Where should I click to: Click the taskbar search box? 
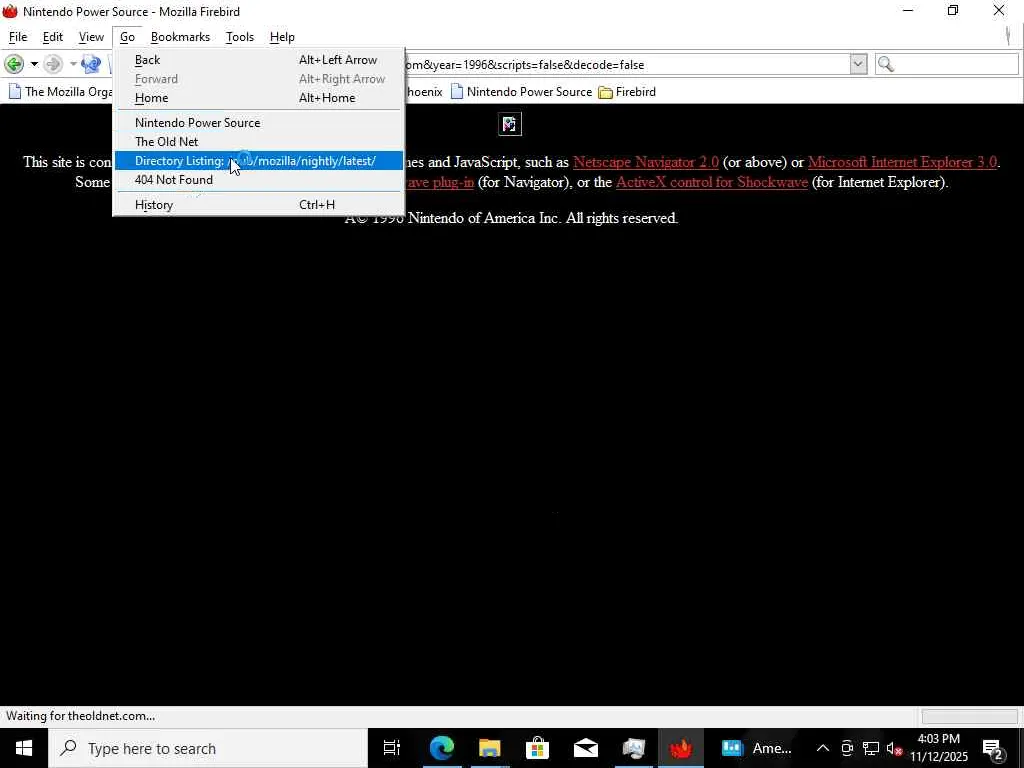(208, 748)
